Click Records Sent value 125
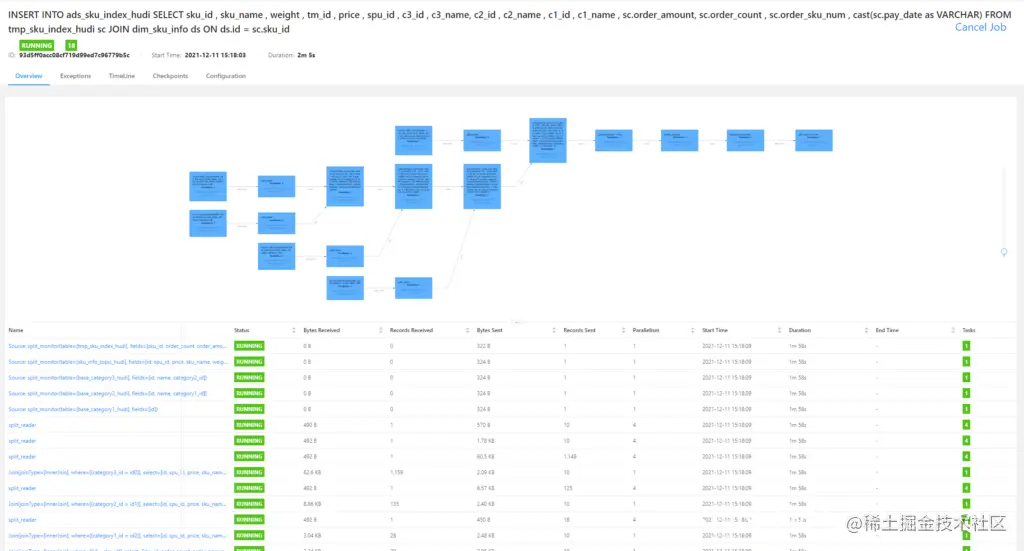The image size is (1024, 551). [x=568, y=488]
